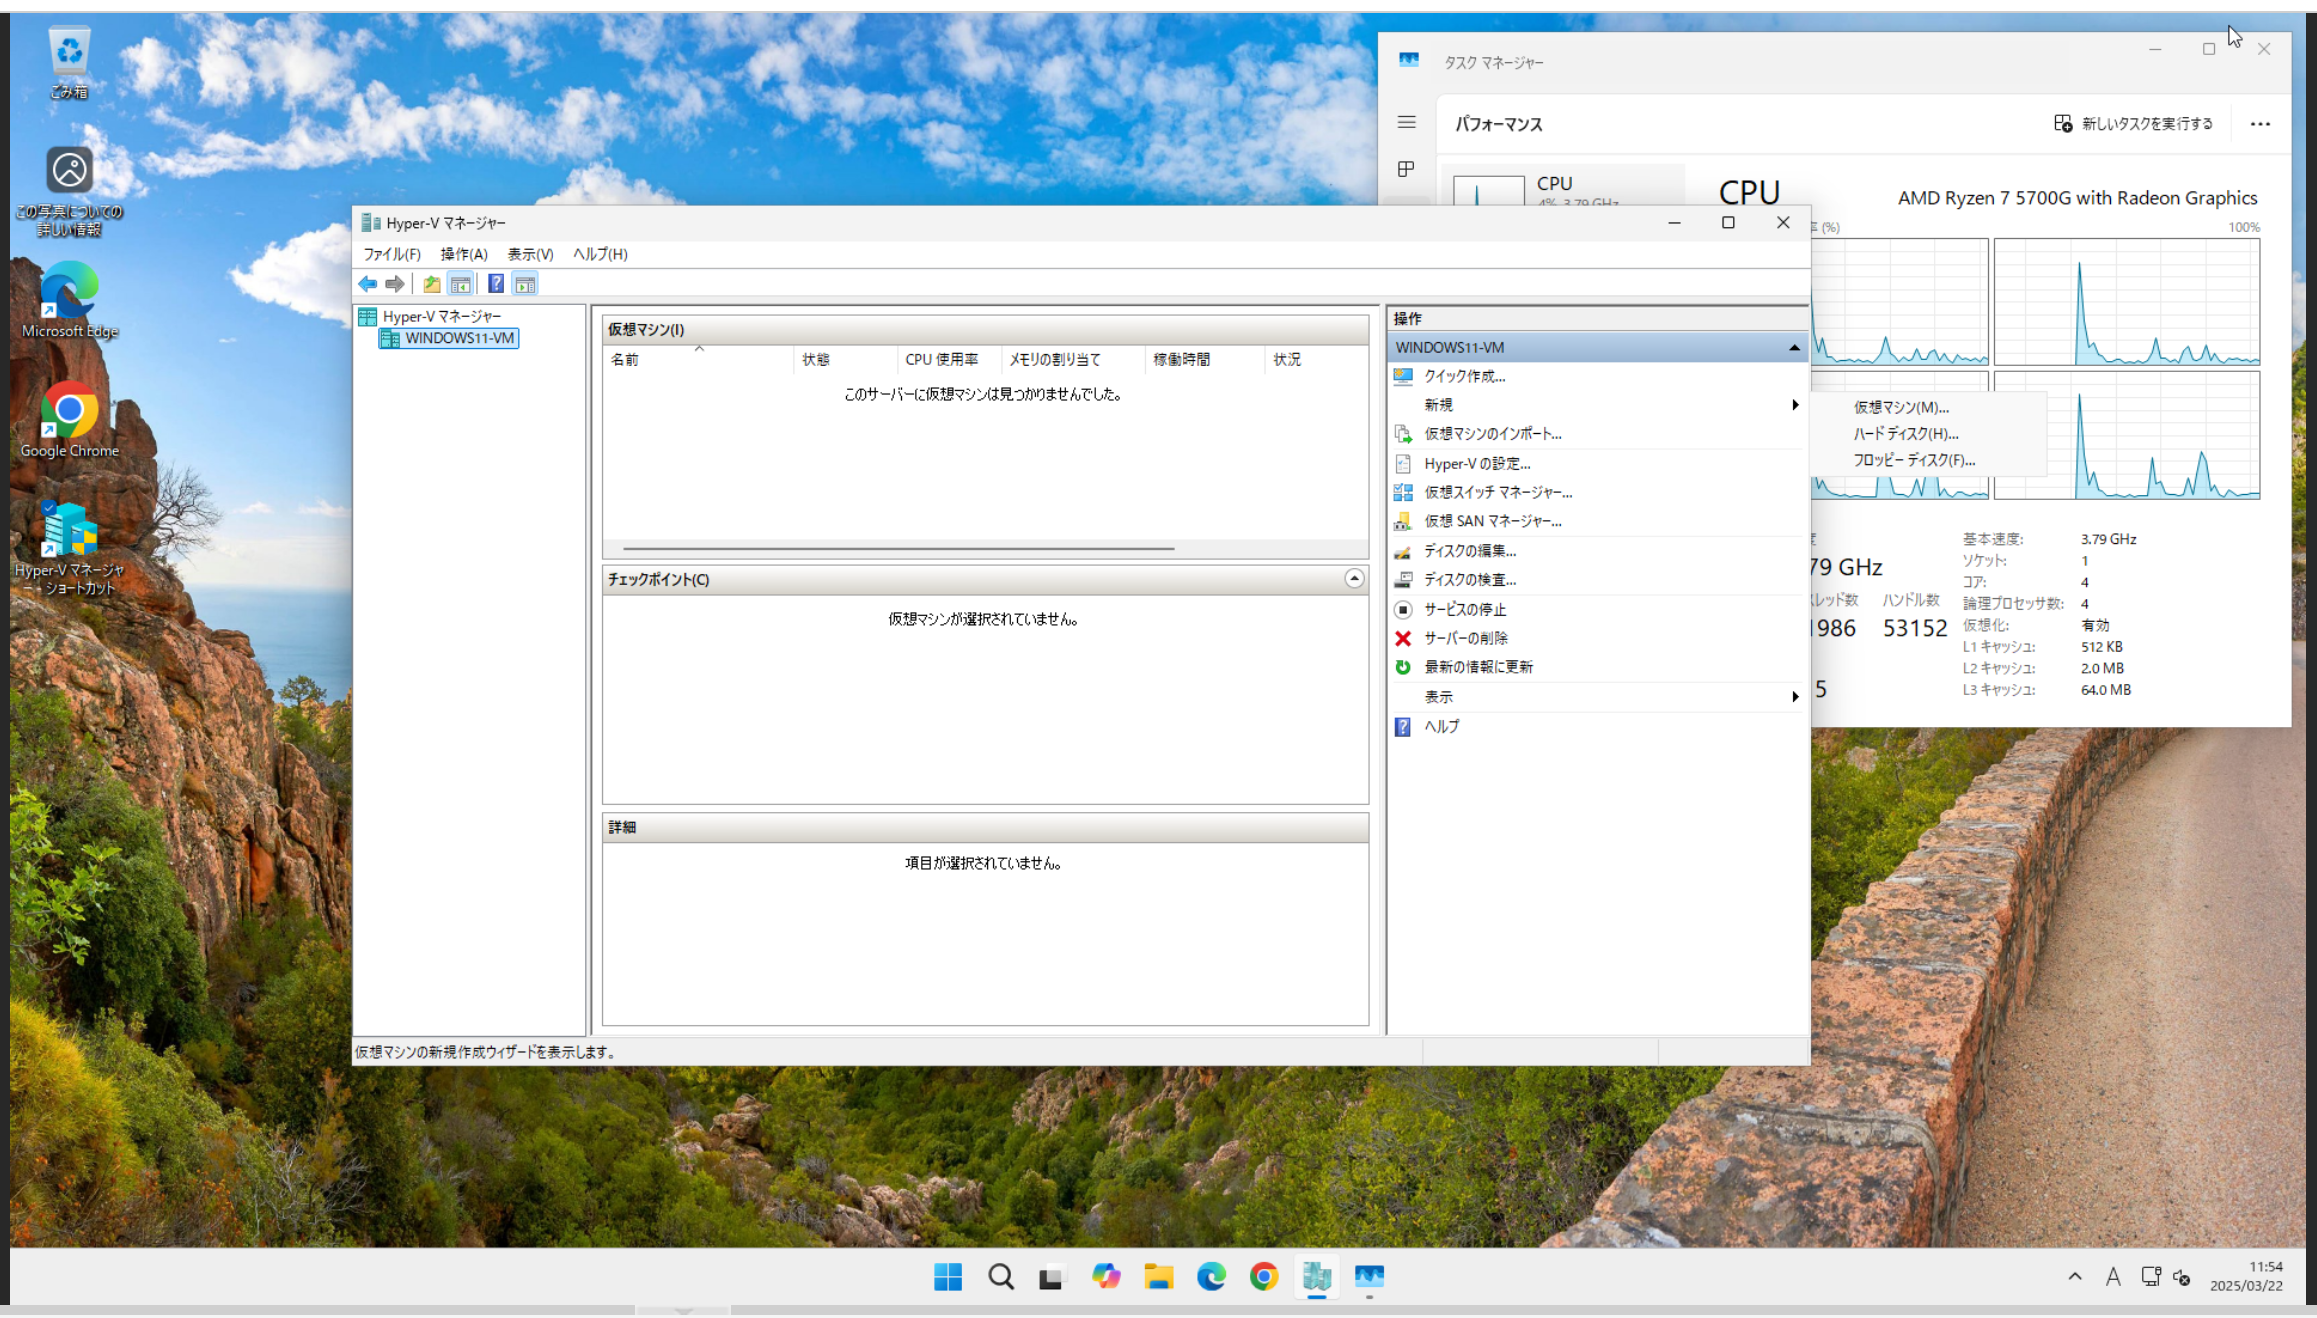This screenshot has height=1318, width=2317.
Task: Click the back arrow in Hyper-V toolbar
Action: [367, 284]
